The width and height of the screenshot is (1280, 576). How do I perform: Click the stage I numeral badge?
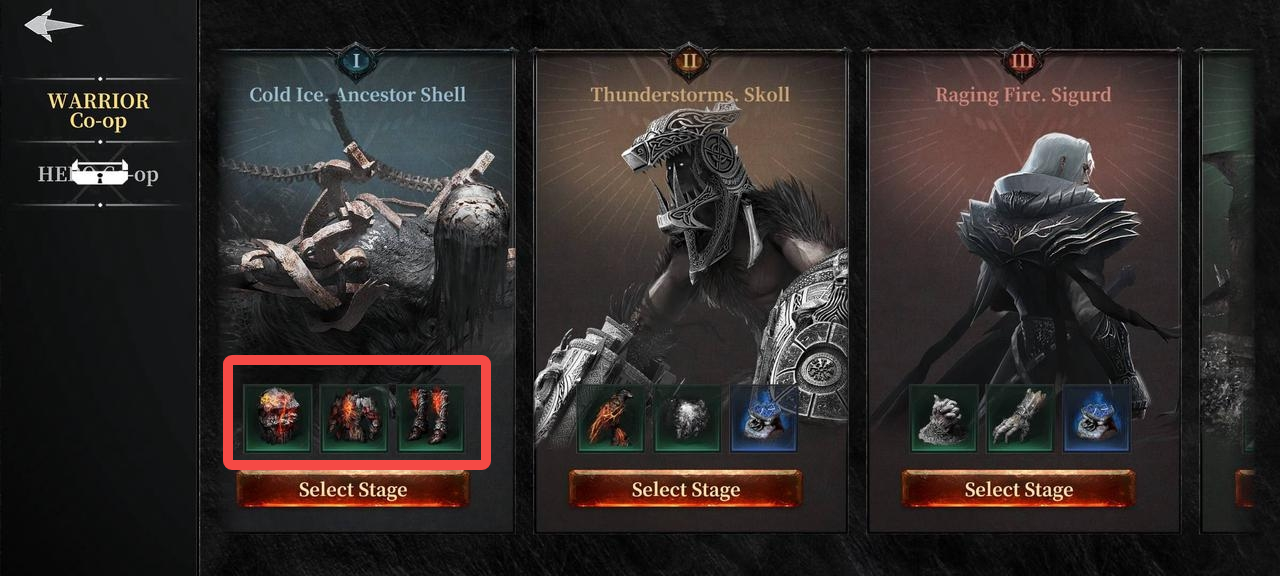coord(356,62)
